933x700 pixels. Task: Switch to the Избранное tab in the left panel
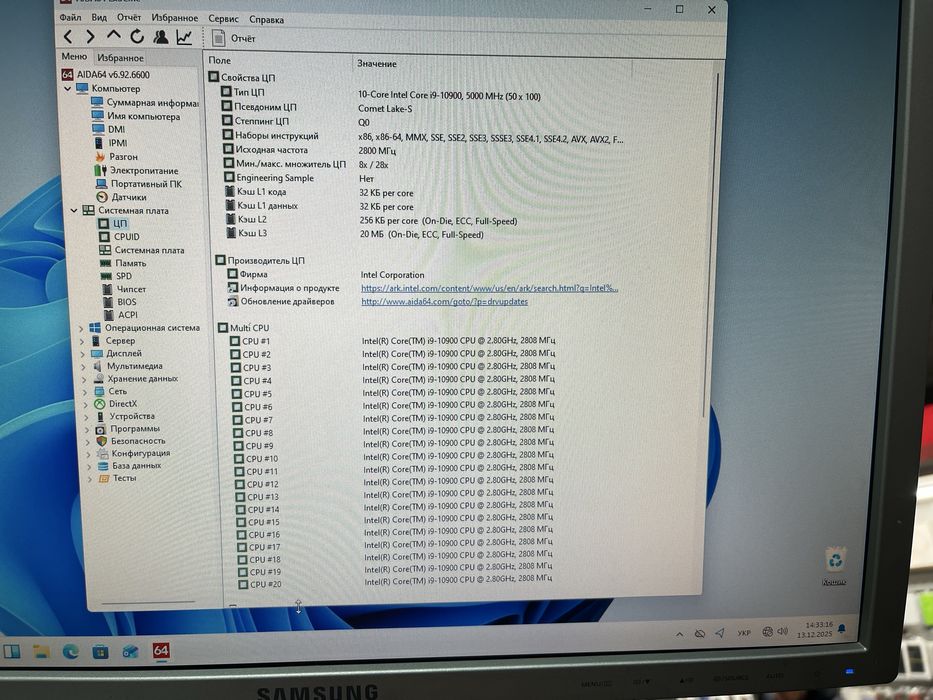pyautogui.click(x=121, y=58)
